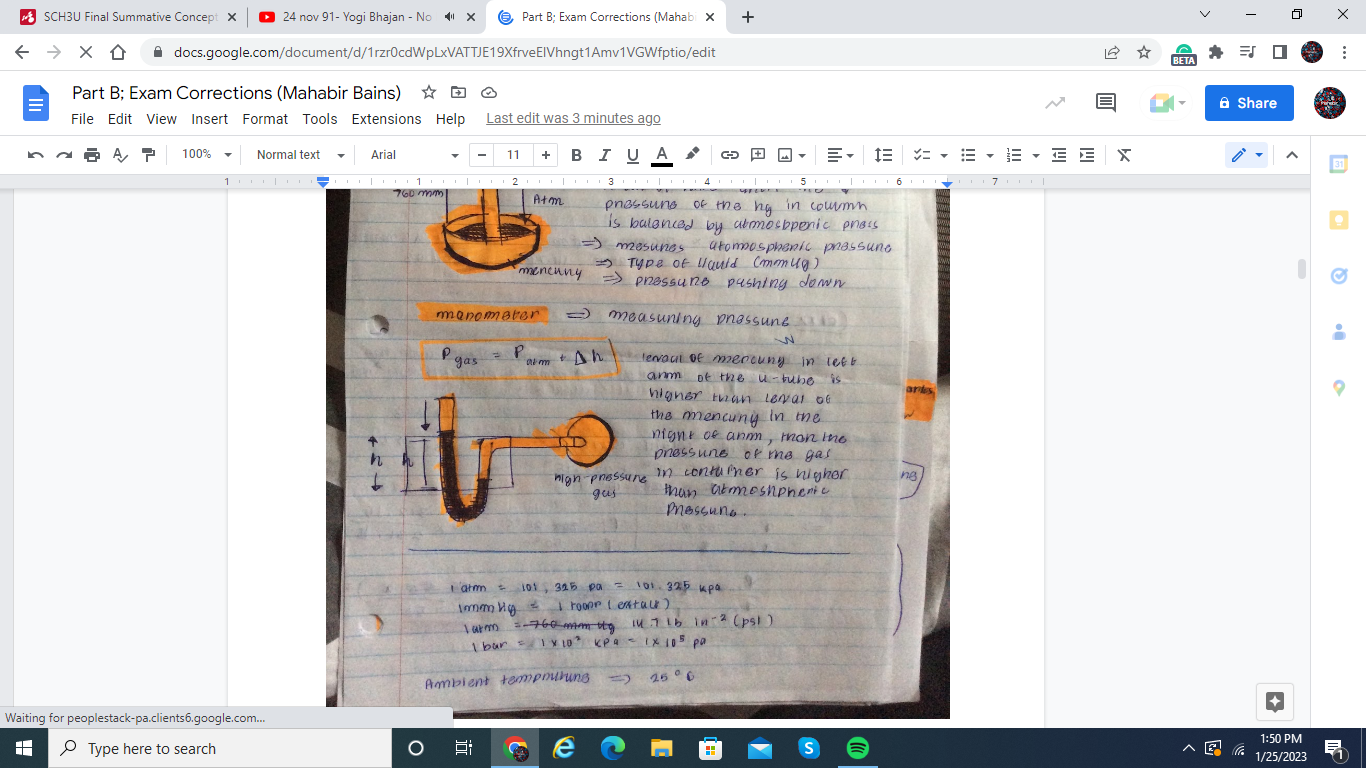1366x768 pixels.
Task: Open the Extensions menu
Action: [x=386, y=119]
